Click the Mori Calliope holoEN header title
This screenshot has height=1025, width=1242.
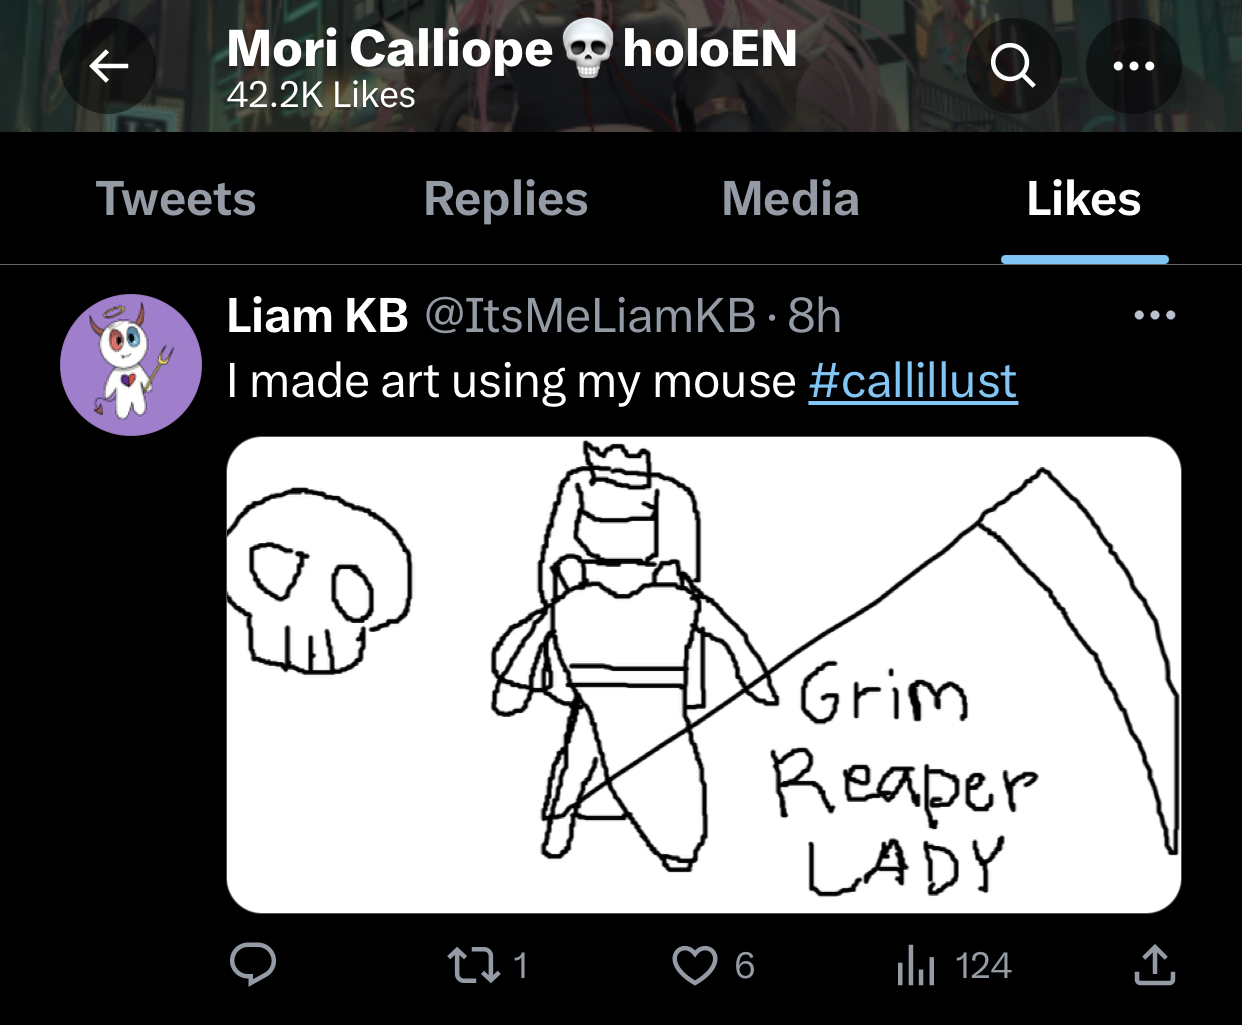512,48
